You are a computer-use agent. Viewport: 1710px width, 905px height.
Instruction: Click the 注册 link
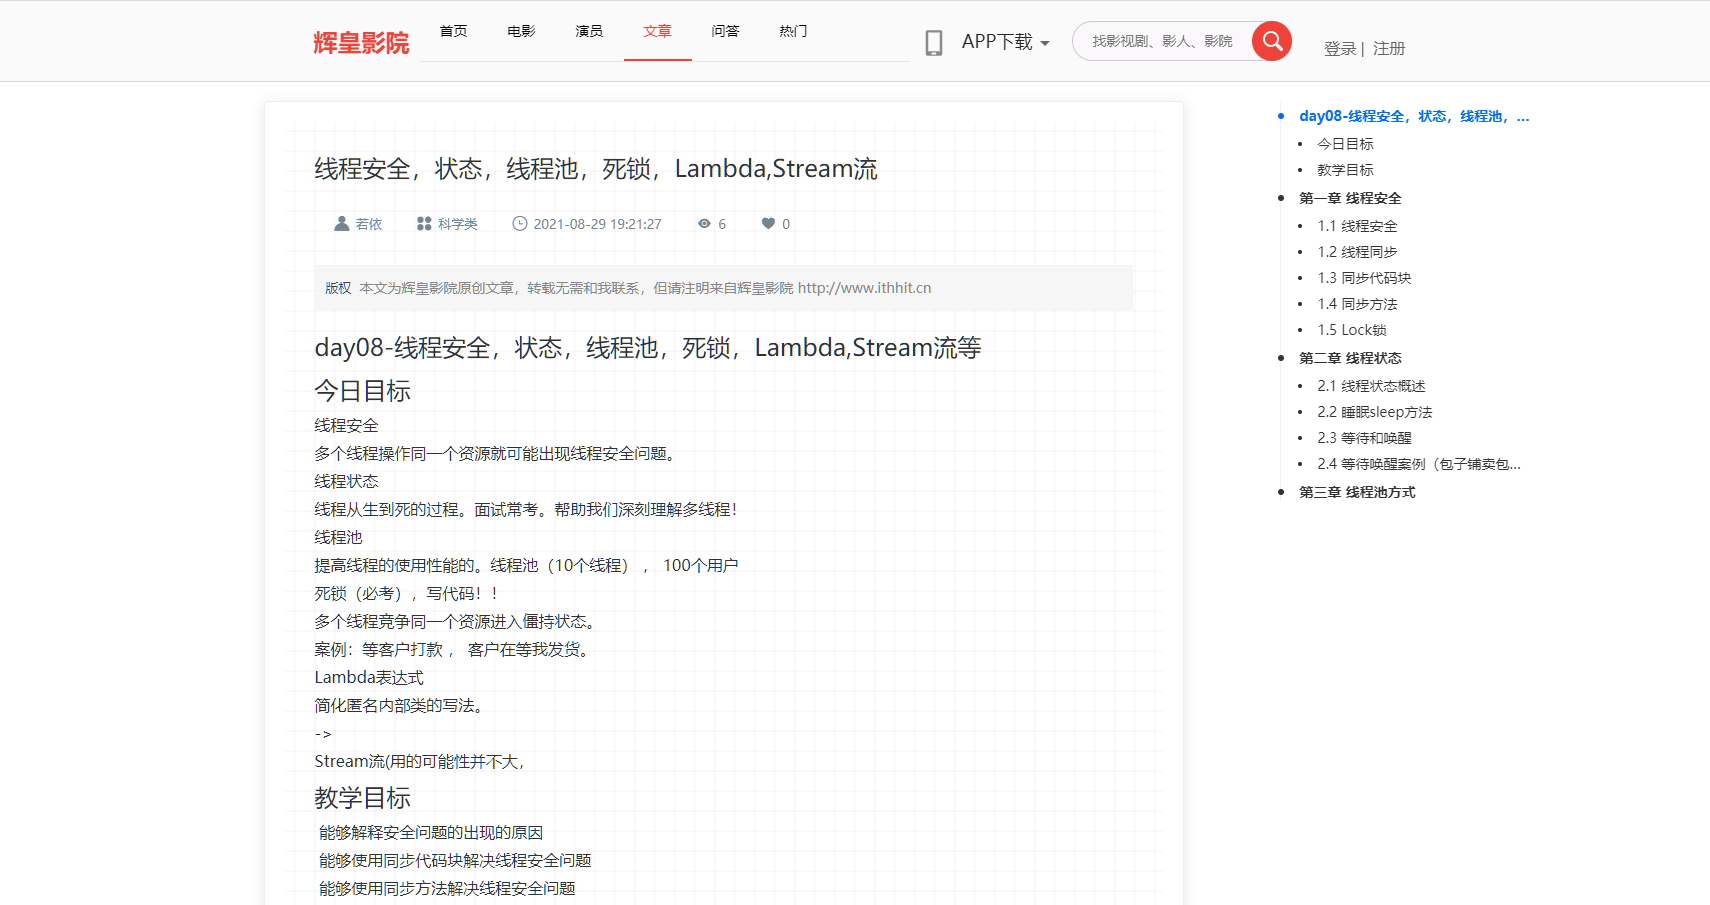coord(1389,48)
